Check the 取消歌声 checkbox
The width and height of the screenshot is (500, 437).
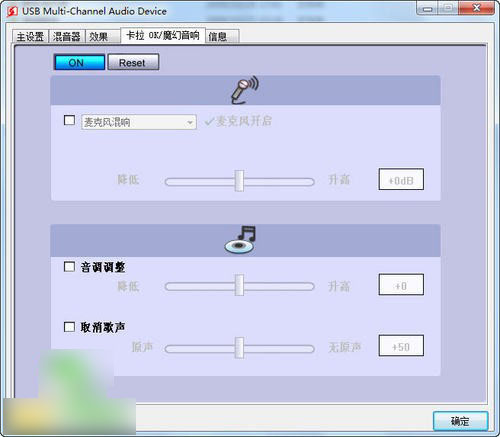(x=69, y=327)
